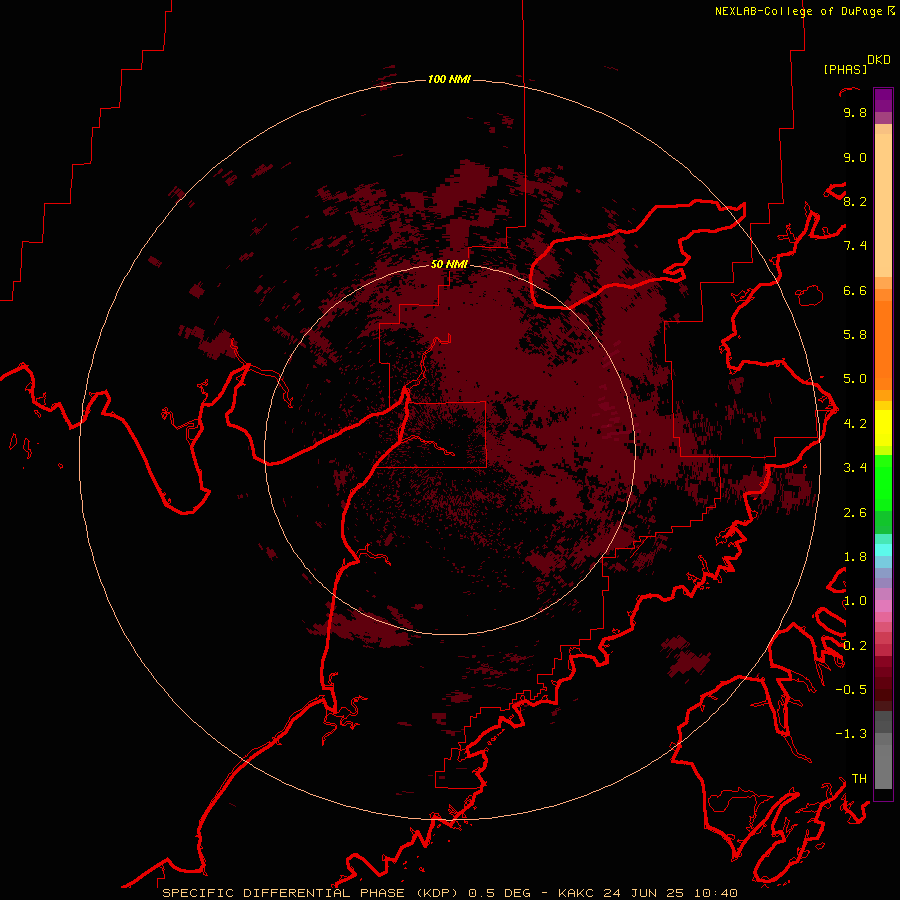Click the 8.2 color scale value
Screen dimensions: 900x900
pyautogui.click(x=855, y=202)
